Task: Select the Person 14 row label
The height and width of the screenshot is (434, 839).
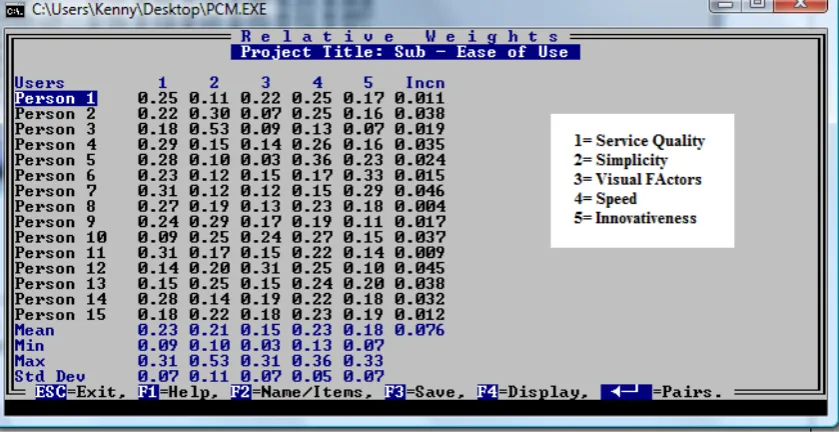Action: click(60, 299)
